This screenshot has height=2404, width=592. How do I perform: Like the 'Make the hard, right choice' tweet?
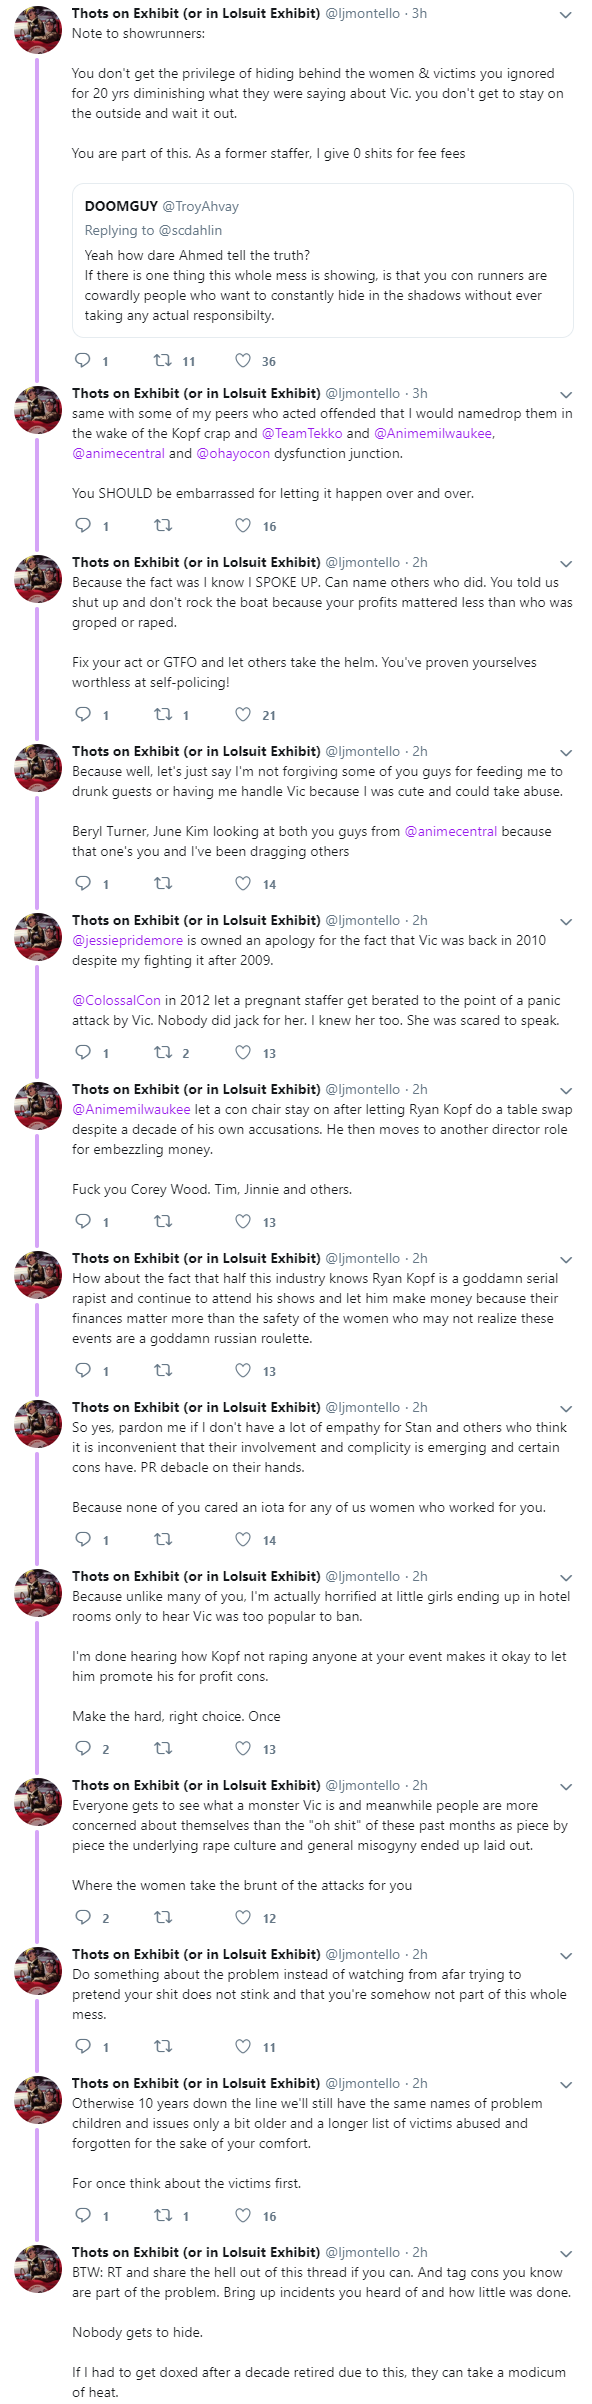tap(243, 1749)
